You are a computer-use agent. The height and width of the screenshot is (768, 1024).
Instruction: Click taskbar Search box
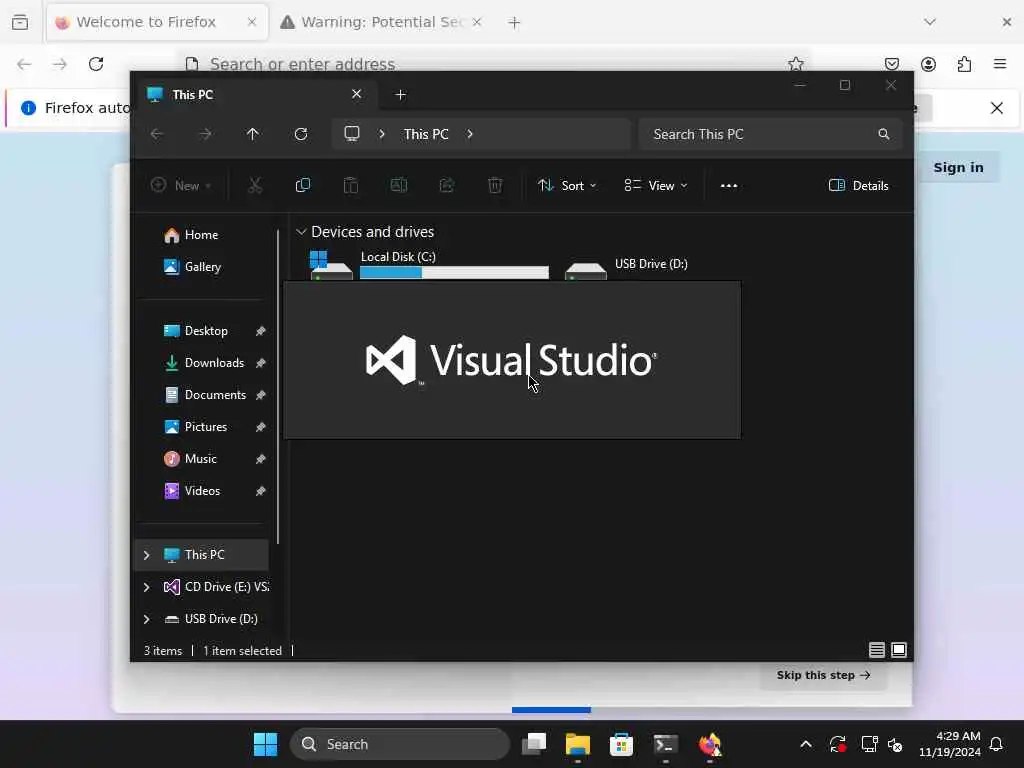pos(400,744)
